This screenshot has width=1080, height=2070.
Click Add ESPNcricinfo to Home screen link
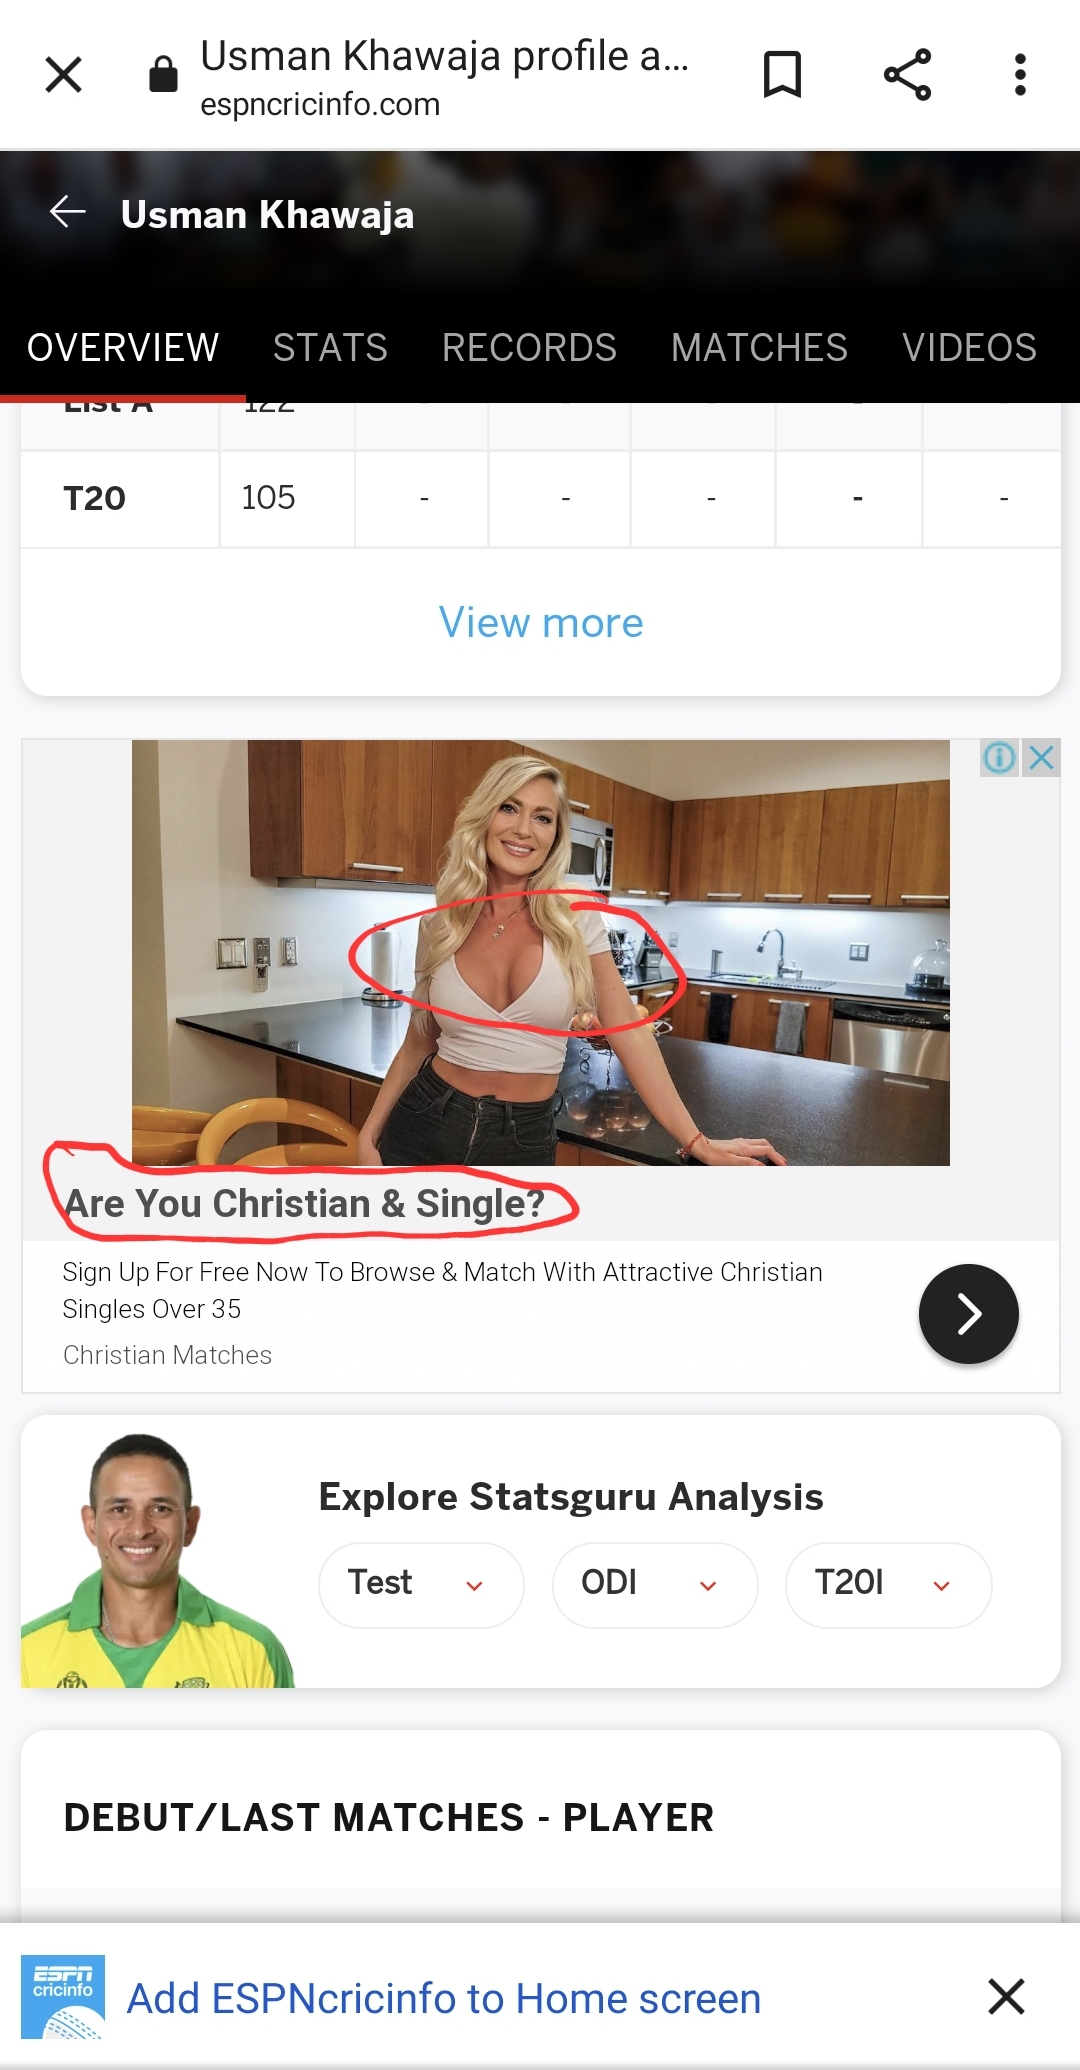click(444, 1998)
